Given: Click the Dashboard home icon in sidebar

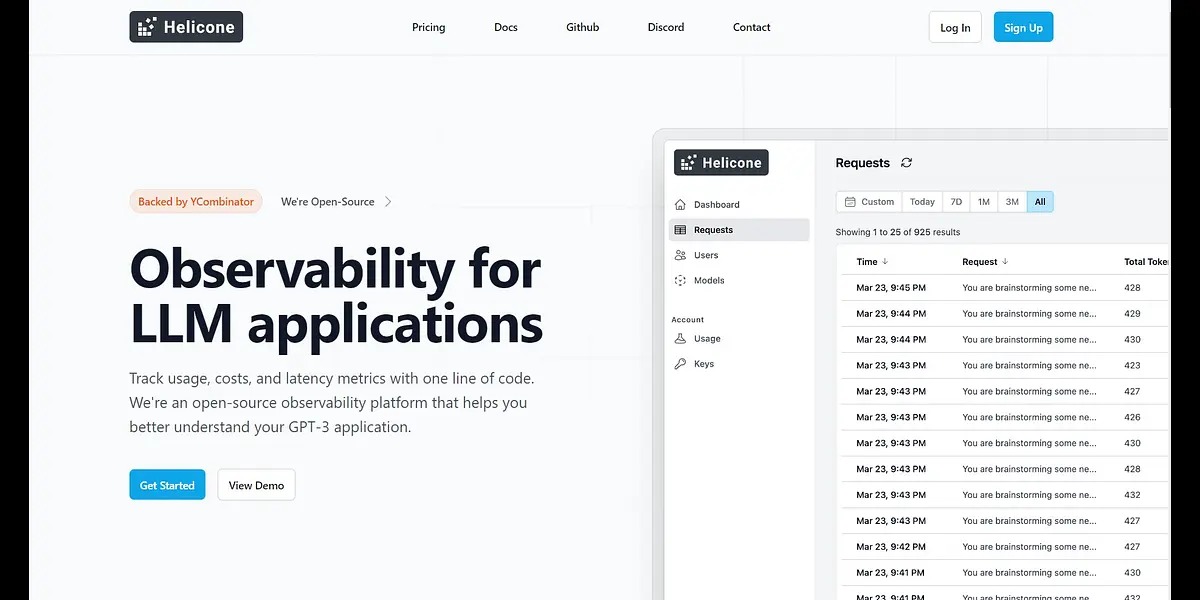Looking at the screenshot, I should (x=681, y=204).
